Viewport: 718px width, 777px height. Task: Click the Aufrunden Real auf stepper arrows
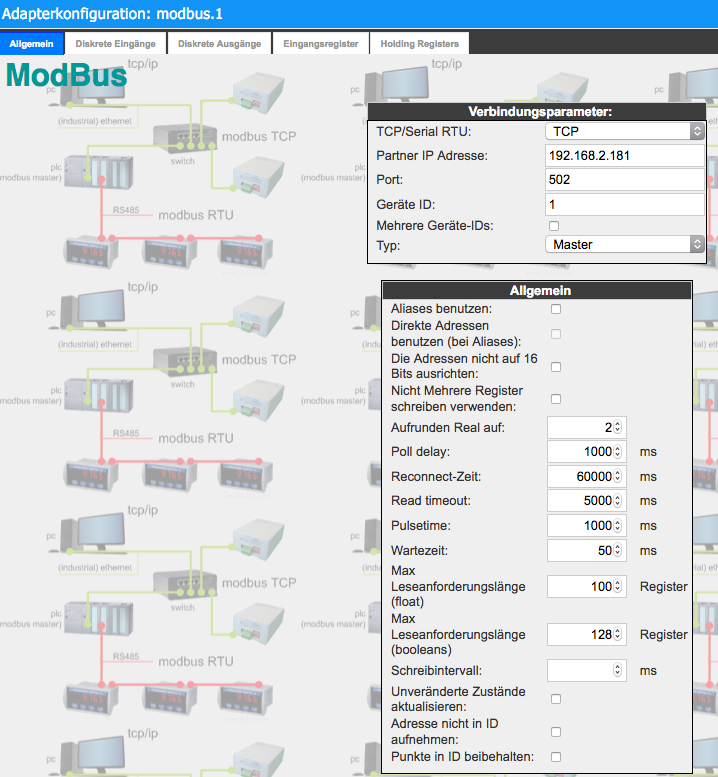click(x=617, y=427)
